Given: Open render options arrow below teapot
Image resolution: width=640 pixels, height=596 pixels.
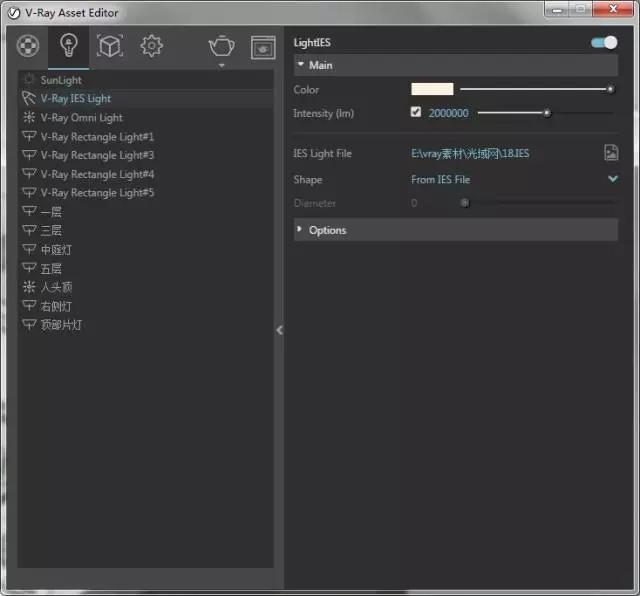Looking at the screenshot, I should (x=222, y=65).
